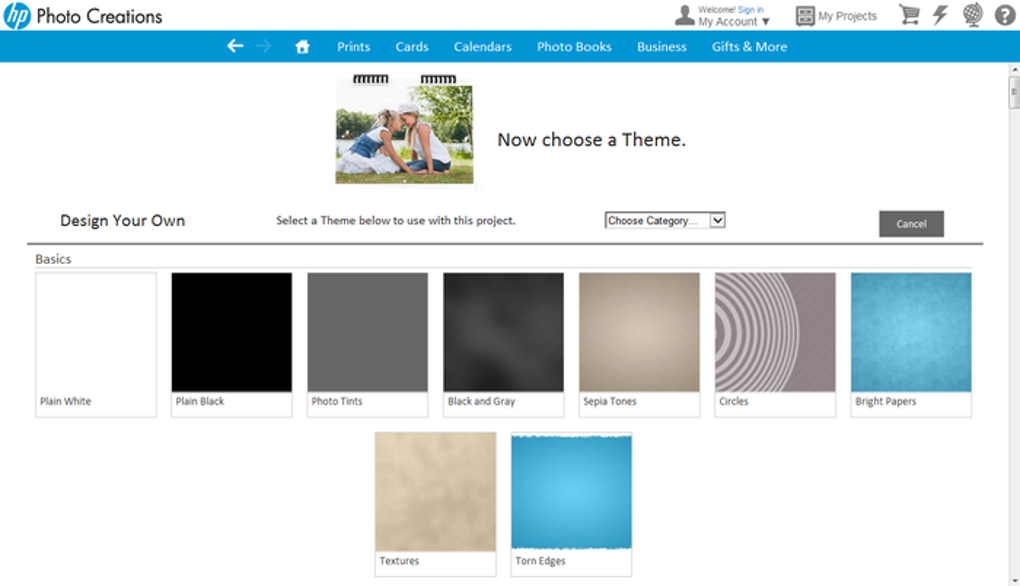This screenshot has width=1020, height=586.
Task: Click the page scrollbar thumb
Action: [x=1014, y=92]
